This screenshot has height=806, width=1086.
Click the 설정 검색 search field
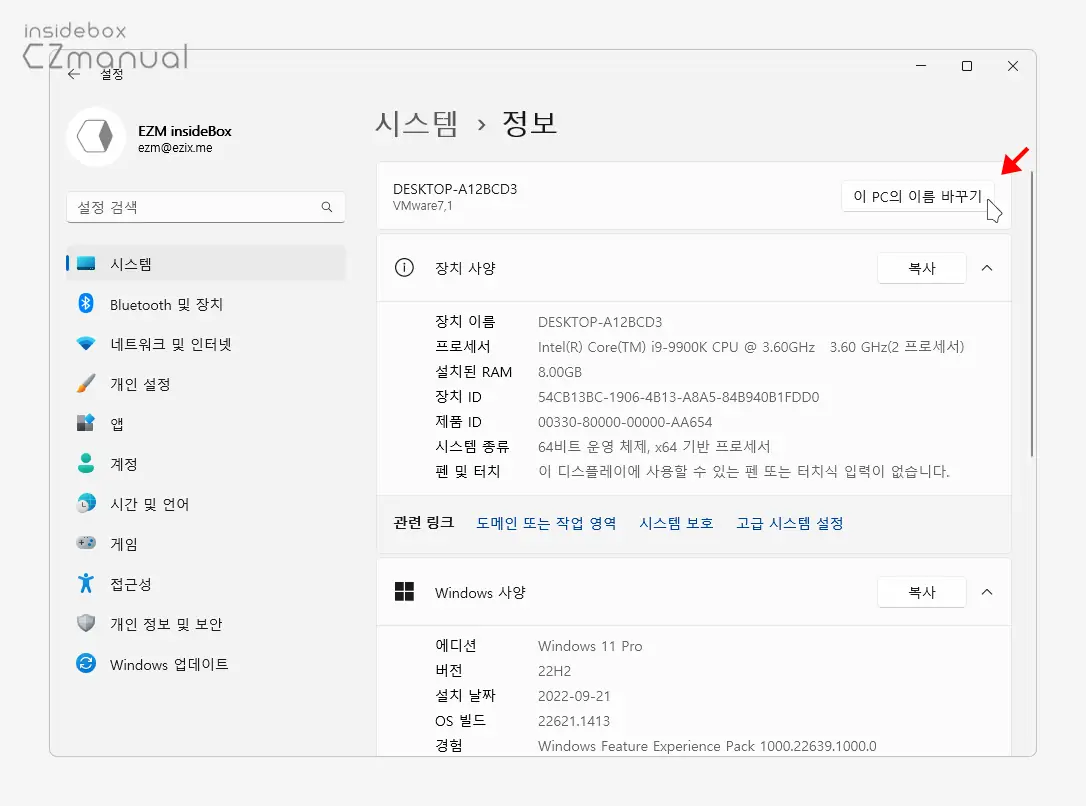pyautogui.click(x=205, y=207)
